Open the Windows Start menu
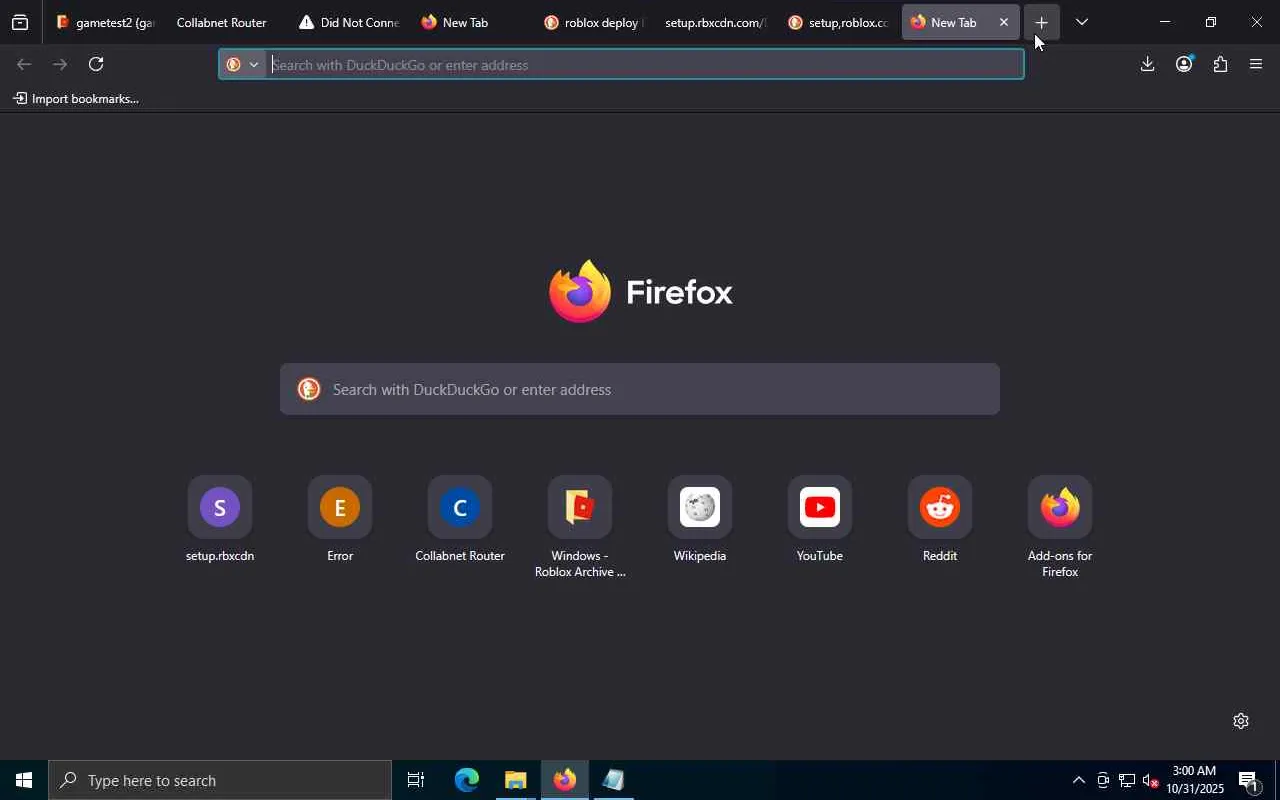Screen dimensions: 1280x800 (24, 780)
